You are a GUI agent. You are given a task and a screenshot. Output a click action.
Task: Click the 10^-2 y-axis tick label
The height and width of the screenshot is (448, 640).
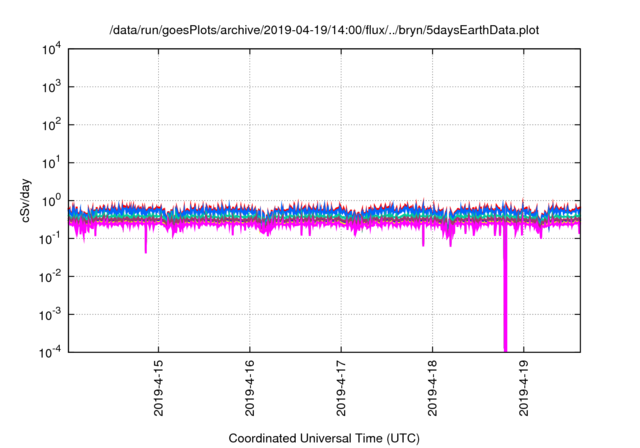pyautogui.click(x=50, y=277)
